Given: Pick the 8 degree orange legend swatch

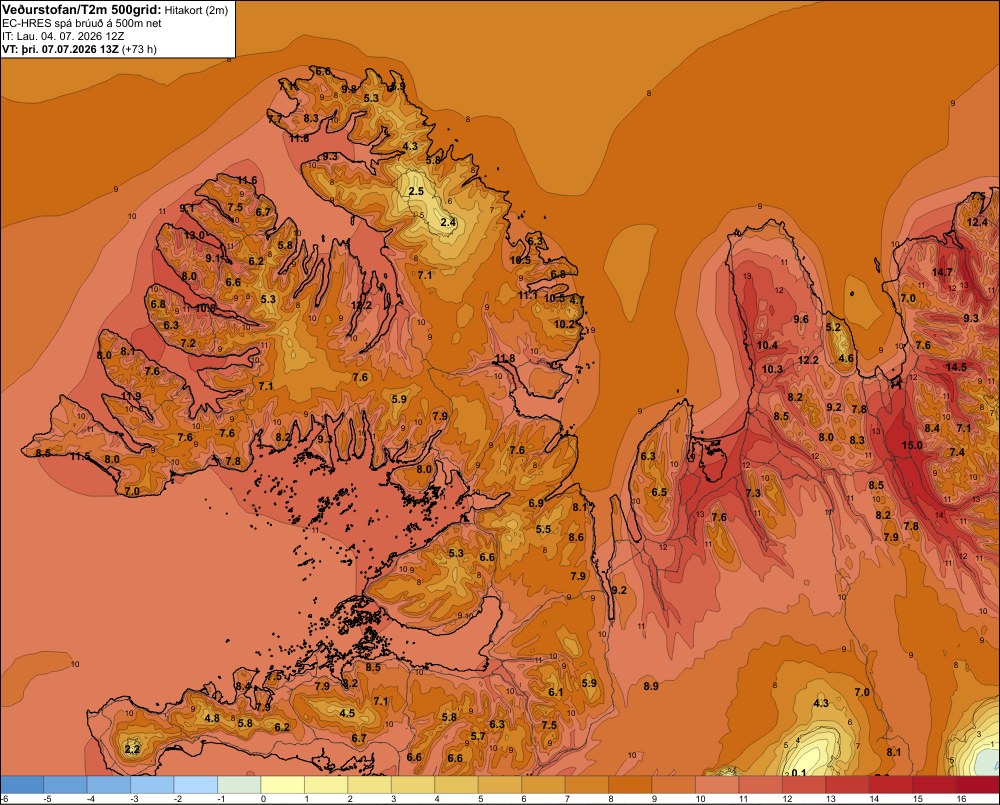Looking at the screenshot, I should pyautogui.click(x=630, y=785).
